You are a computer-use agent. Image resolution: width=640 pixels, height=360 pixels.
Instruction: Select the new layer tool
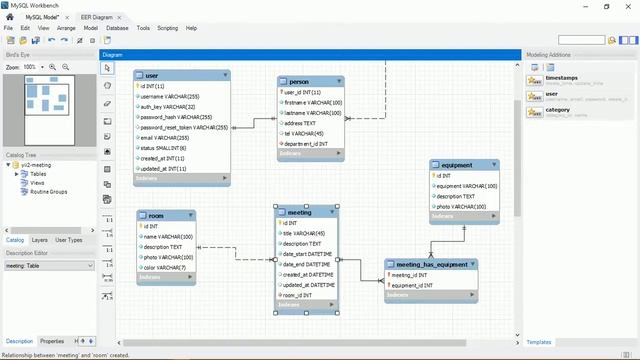click(x=107, y=121)
